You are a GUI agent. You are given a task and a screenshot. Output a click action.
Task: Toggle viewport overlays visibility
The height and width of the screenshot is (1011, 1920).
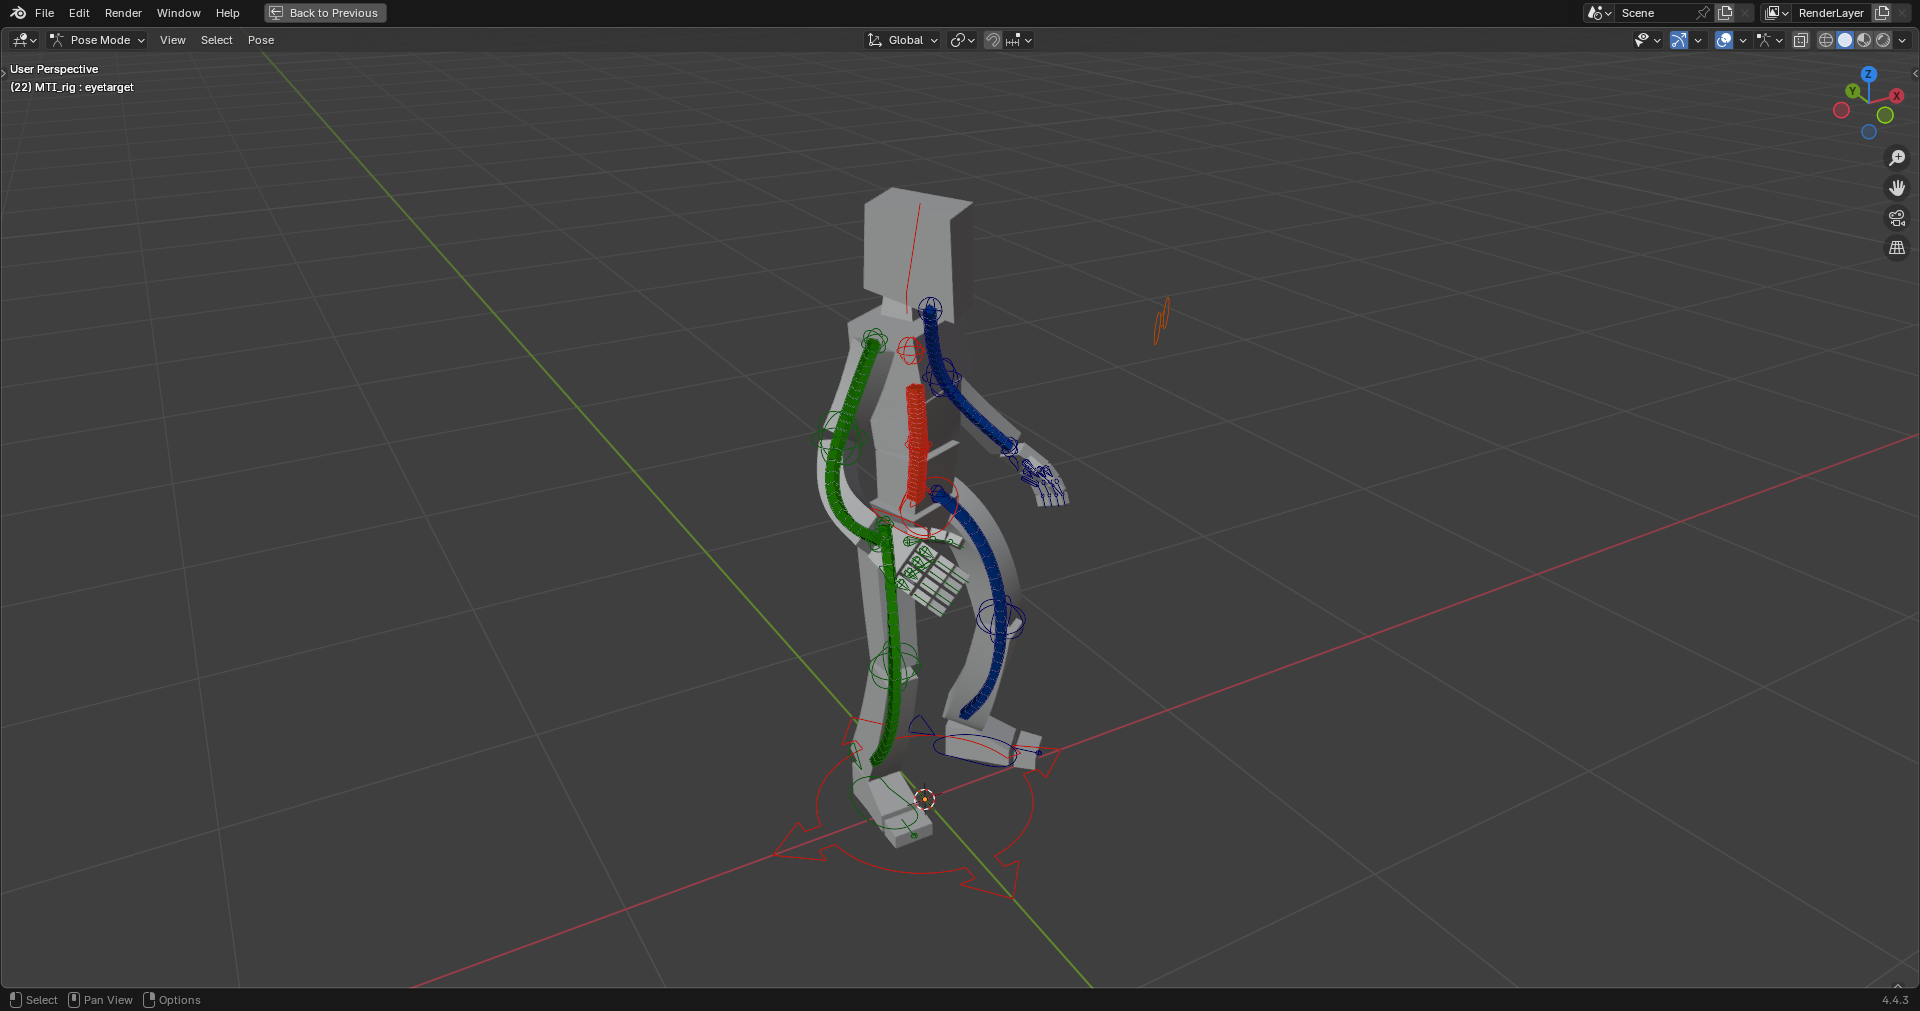pos(1724,40)
